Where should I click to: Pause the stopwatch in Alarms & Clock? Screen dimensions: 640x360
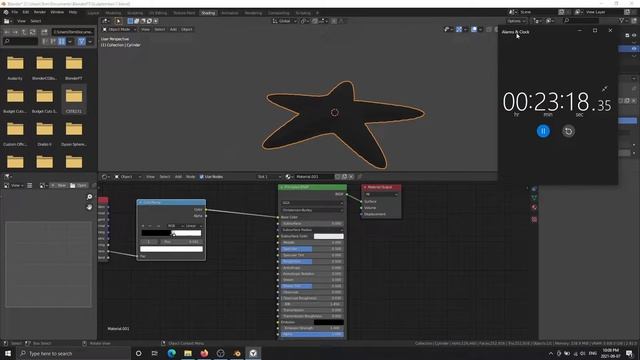click(x=543, y=131)
